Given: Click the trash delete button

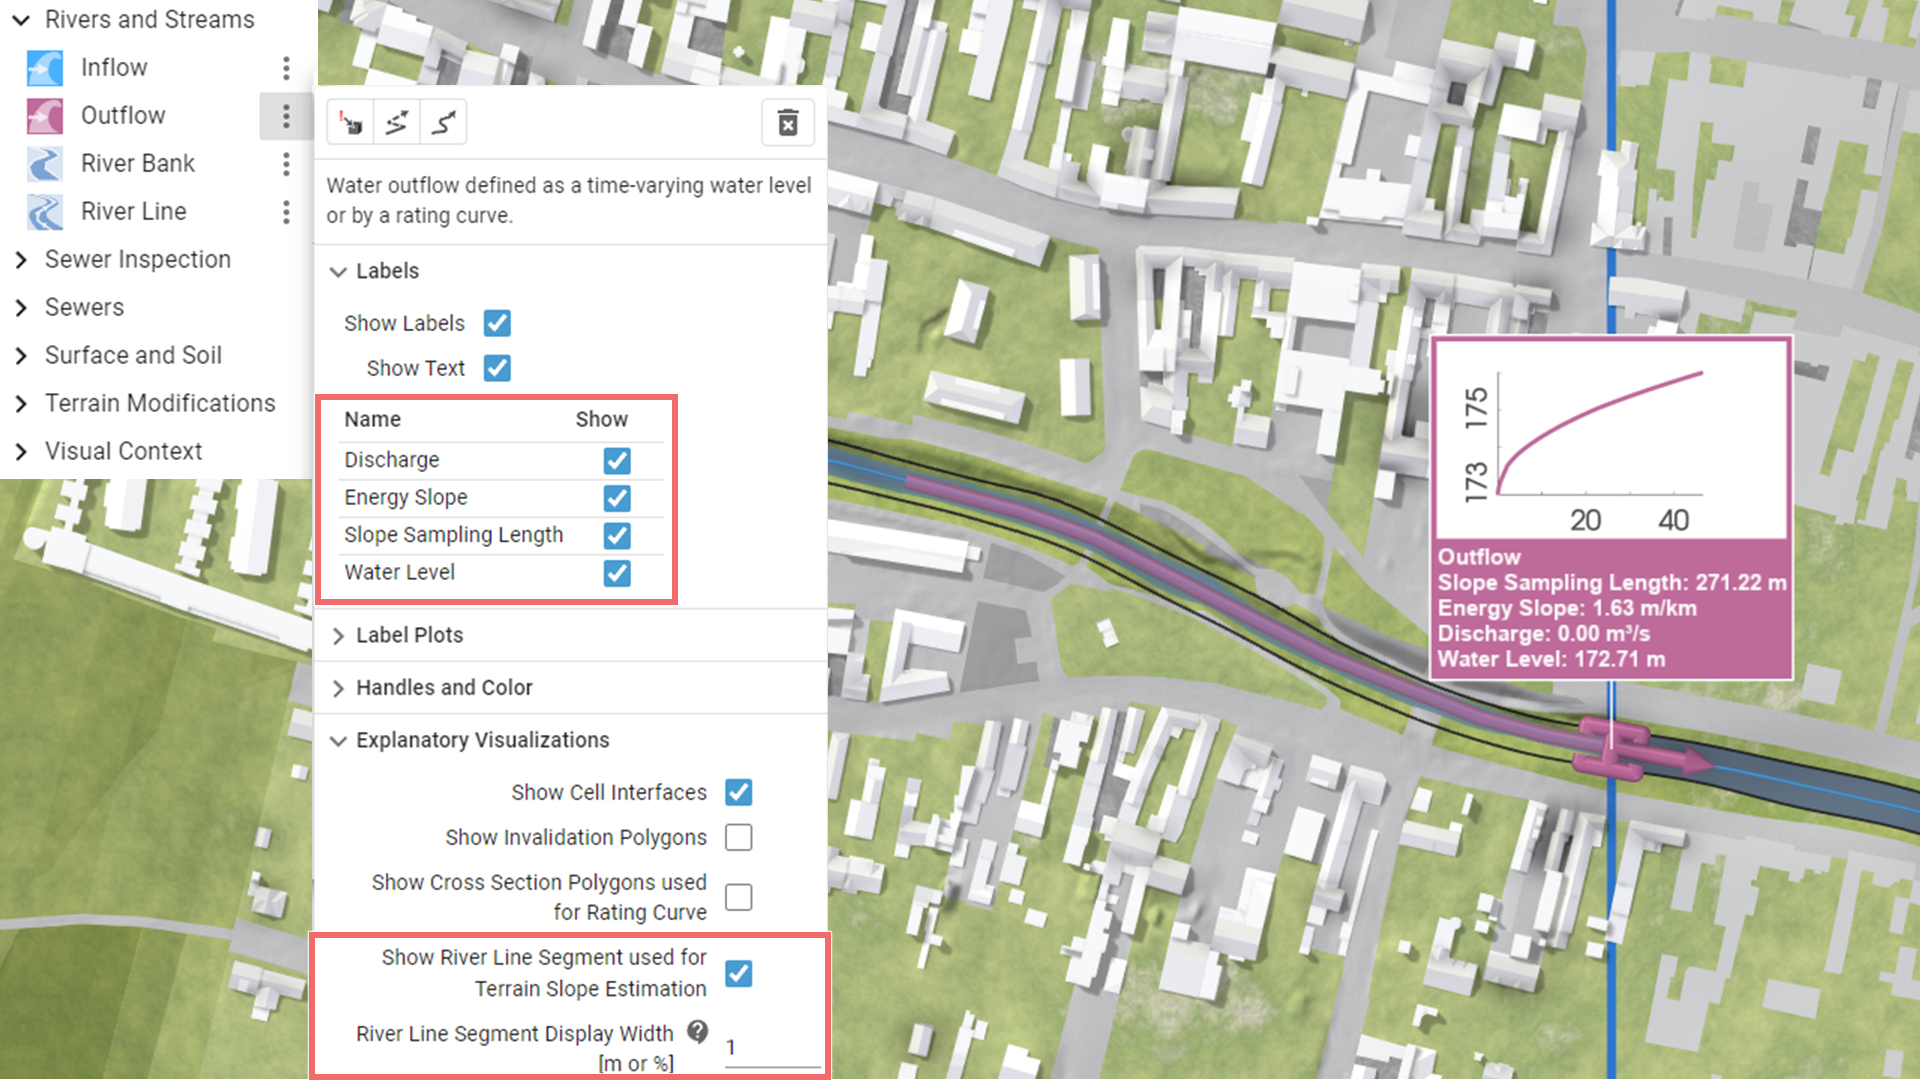Looking at the screenshot, I should 788,123.
